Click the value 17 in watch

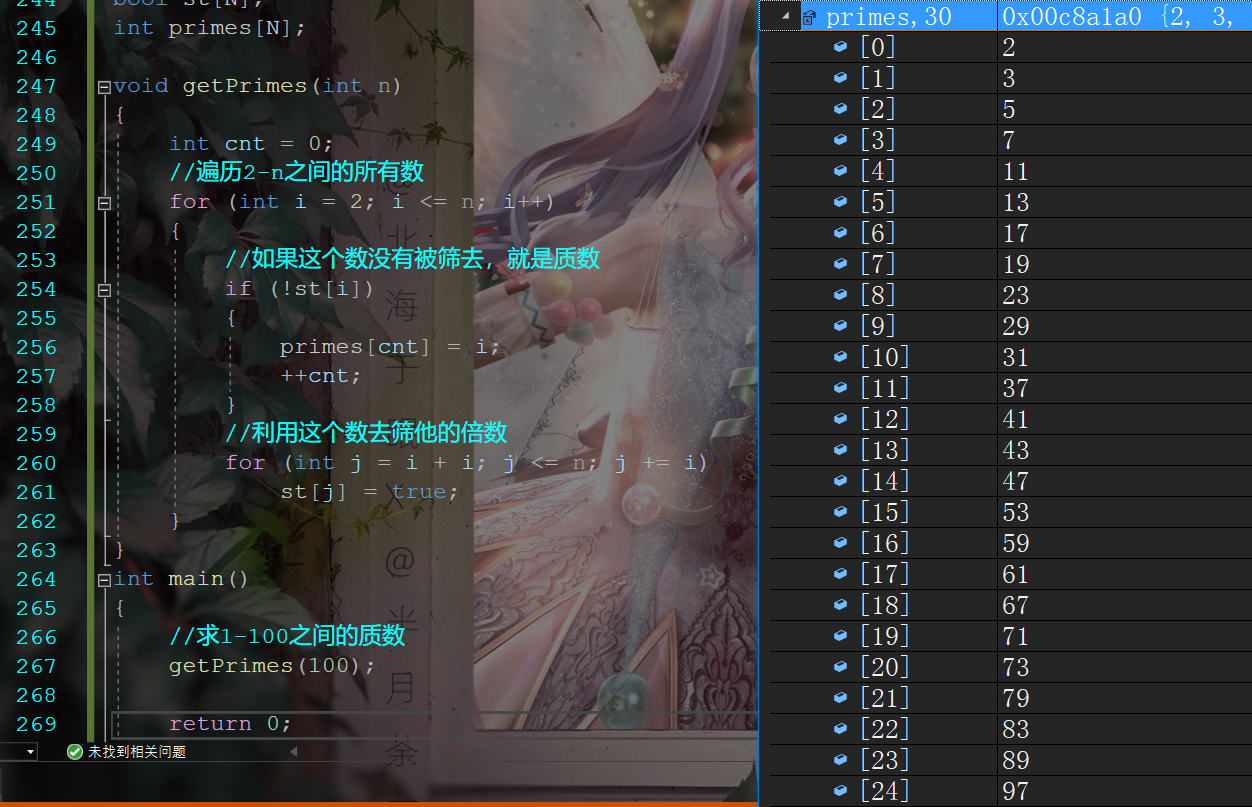(1016, 233)
